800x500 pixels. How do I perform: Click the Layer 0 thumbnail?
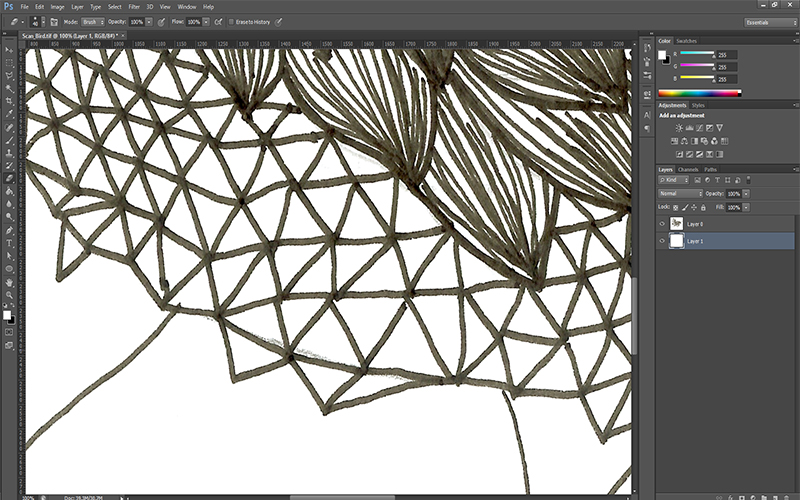678,224
